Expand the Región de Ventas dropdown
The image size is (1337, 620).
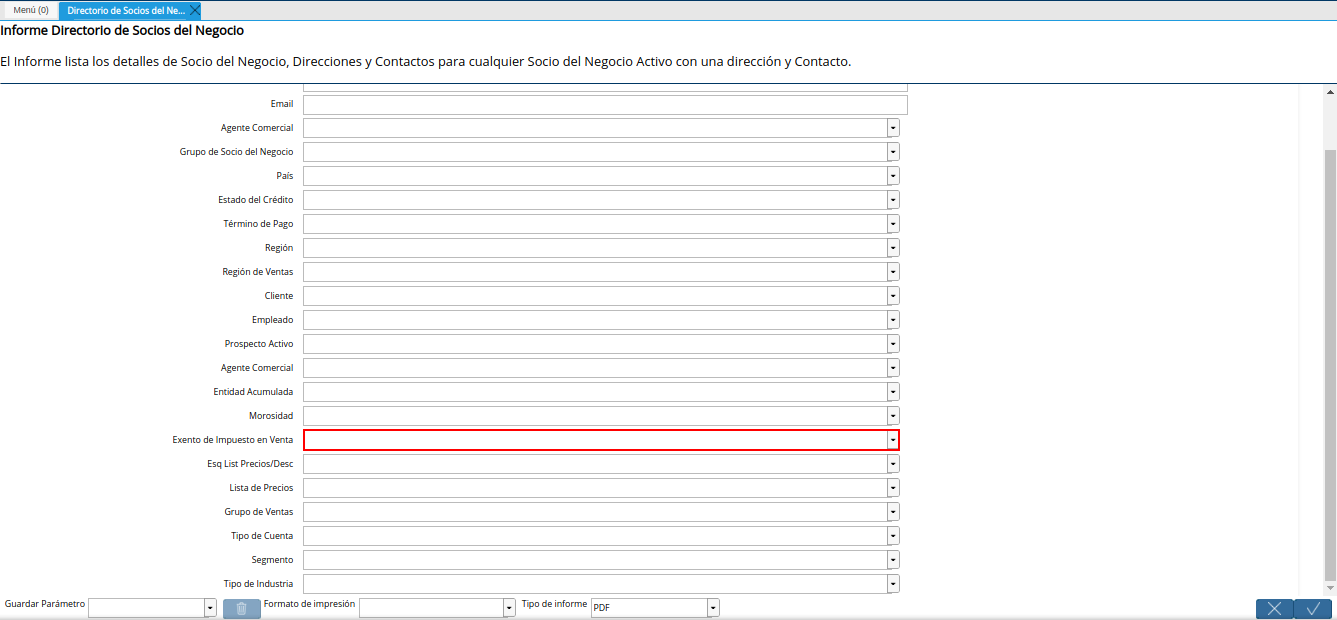click(893, 272)
